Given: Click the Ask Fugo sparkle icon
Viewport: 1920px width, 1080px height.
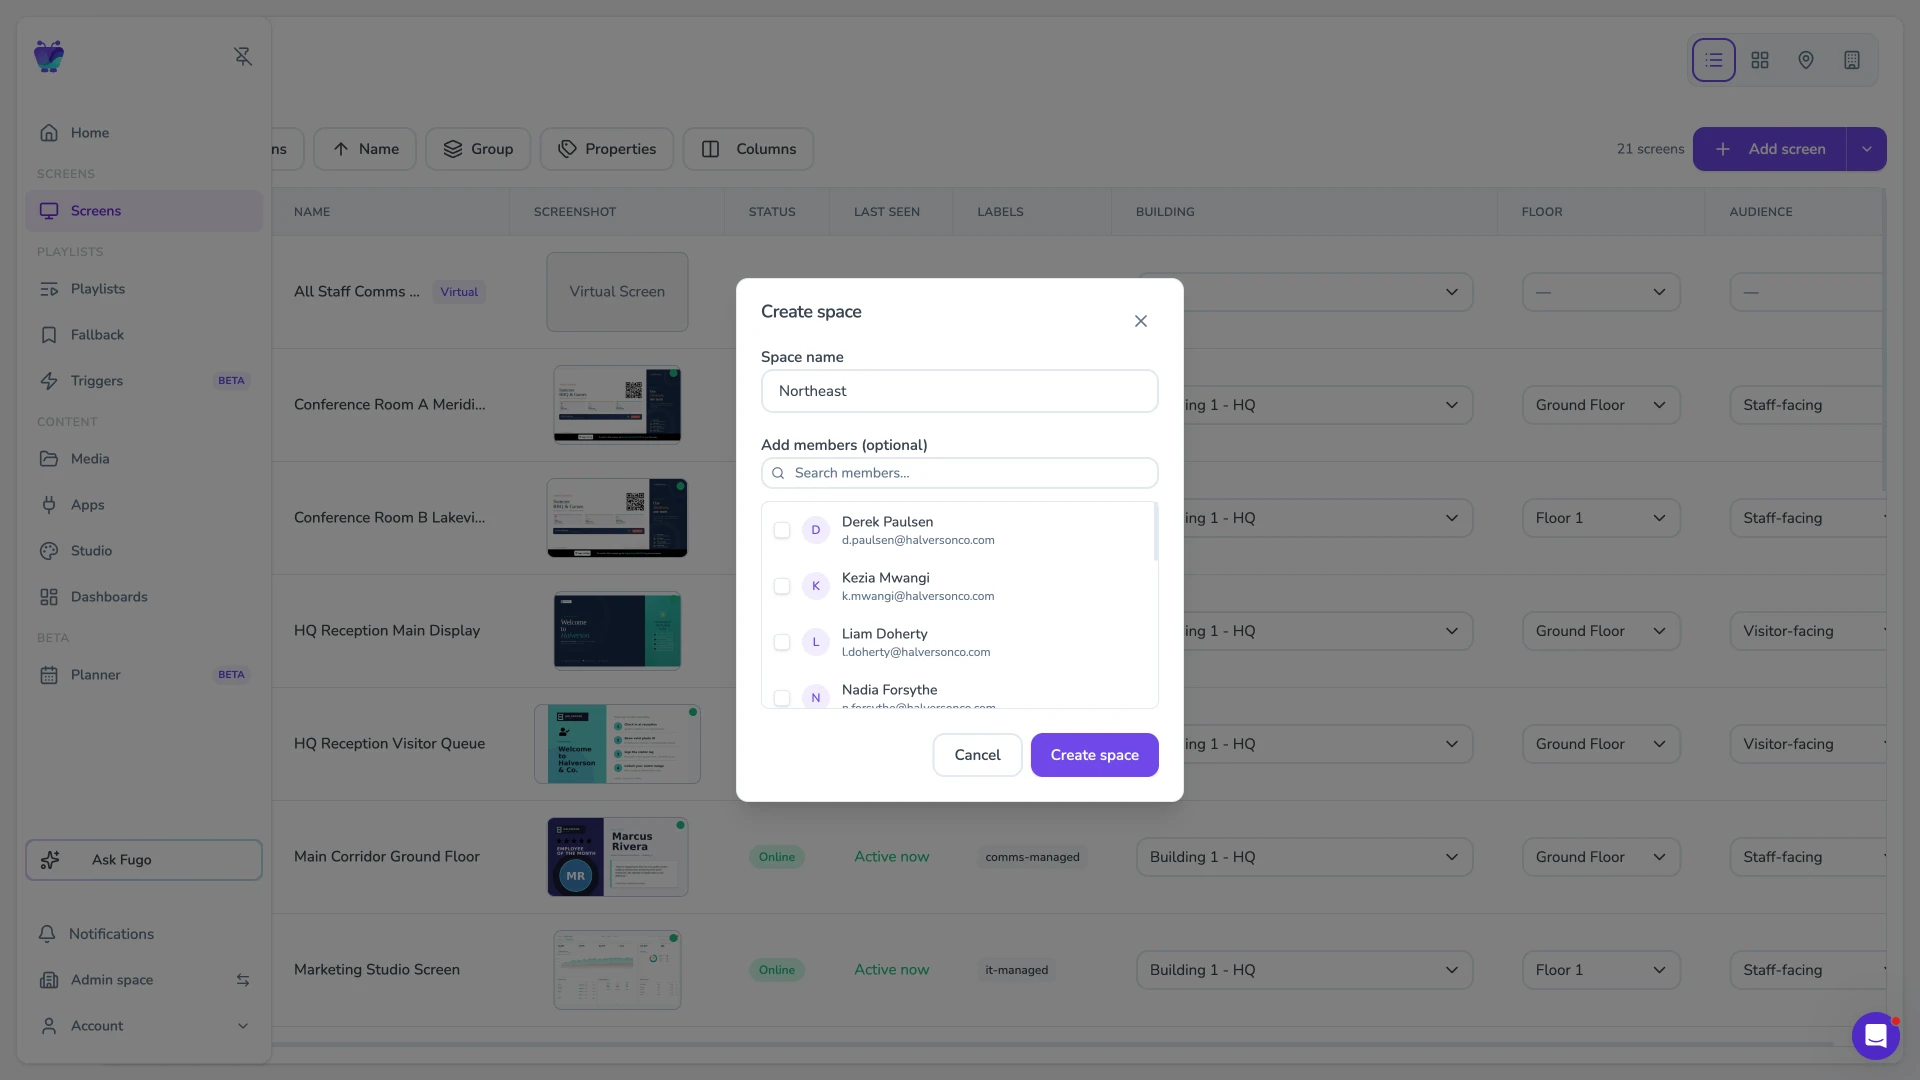Looking at the screenshot, I should point(50,860).
